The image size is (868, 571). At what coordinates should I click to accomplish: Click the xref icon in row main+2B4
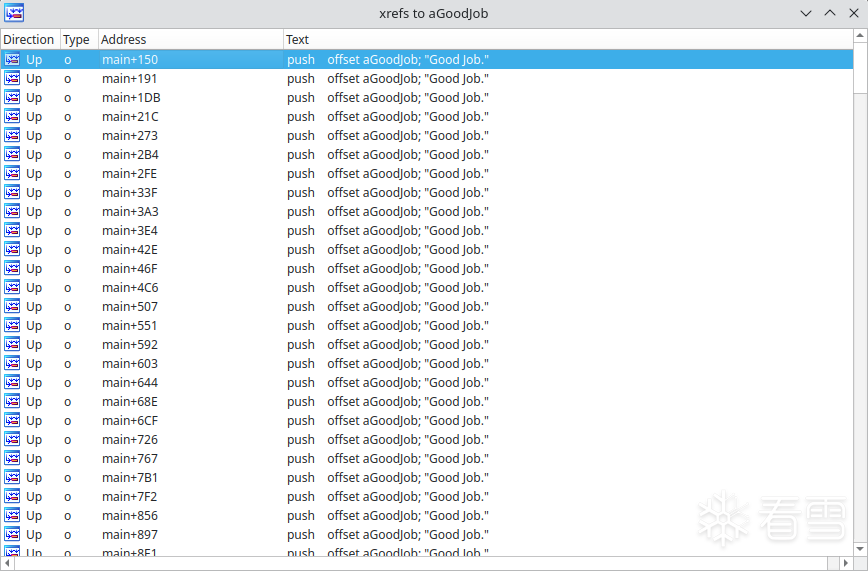pos(12,154)
